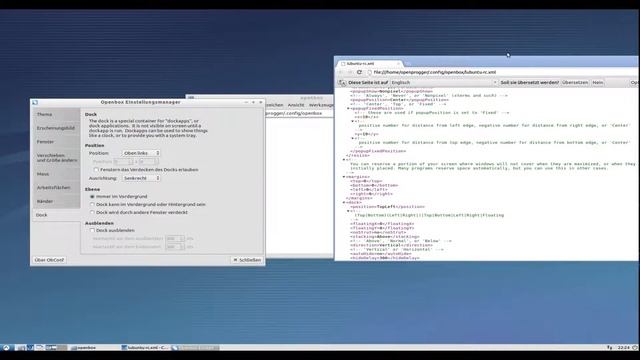
Task: Click Nein in the translation bar
Action: pos(598,82)
